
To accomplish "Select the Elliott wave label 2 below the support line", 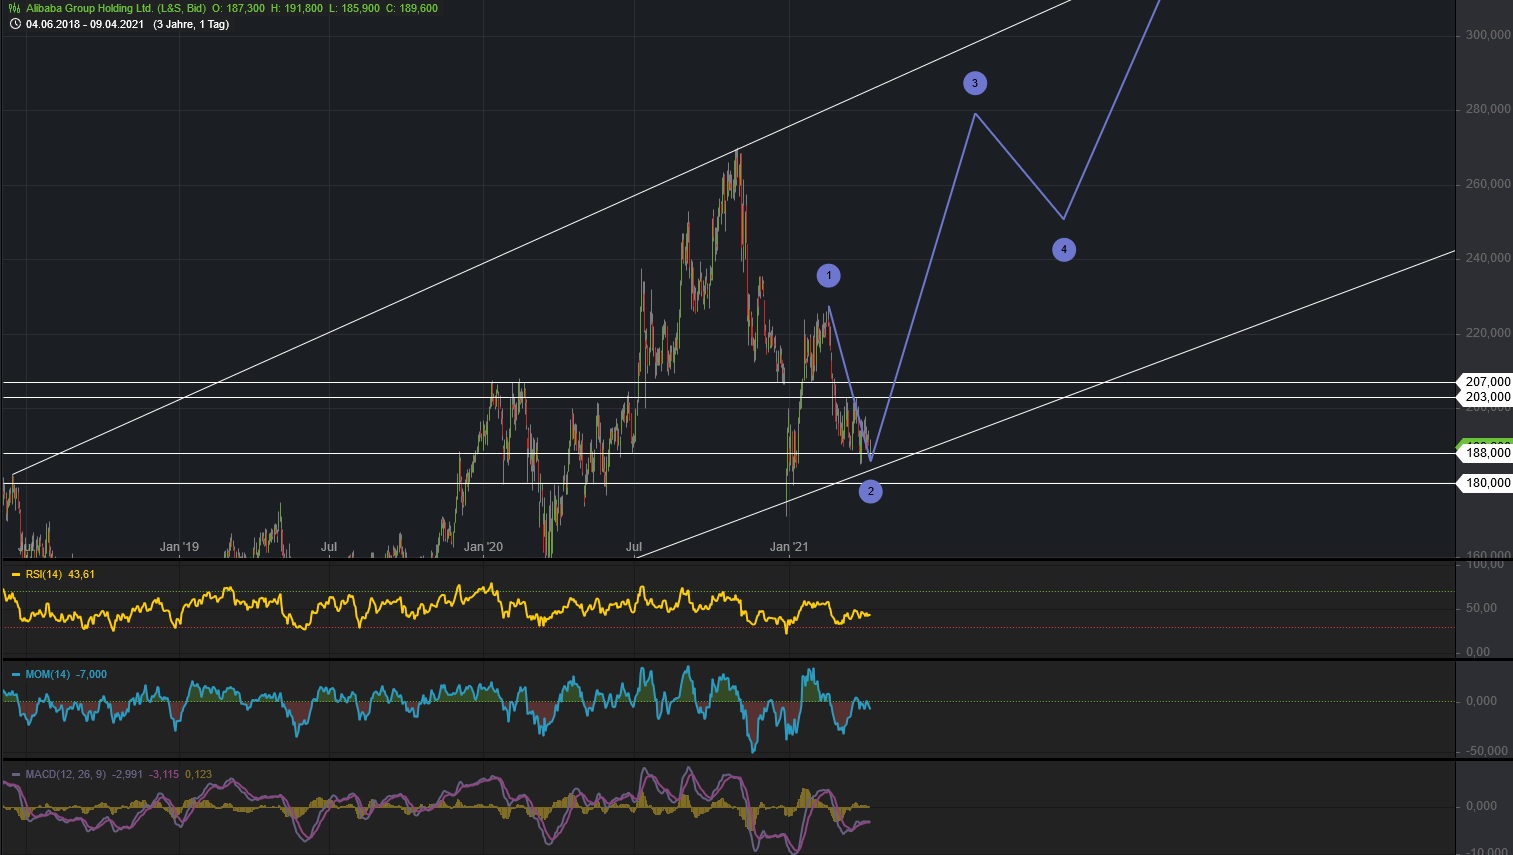I will (870, 491).
